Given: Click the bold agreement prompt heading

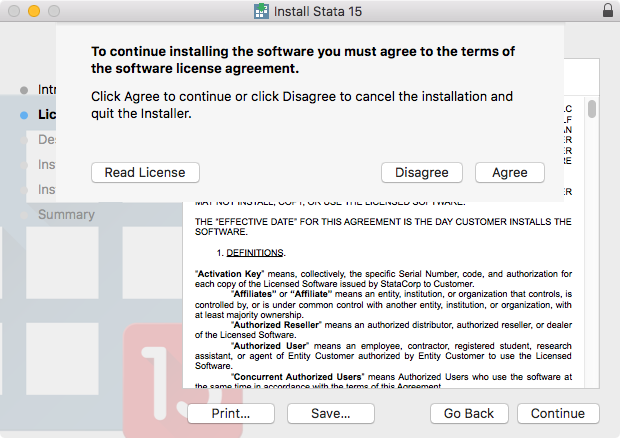Looking at the screenshot, I should tap(303, 60).
